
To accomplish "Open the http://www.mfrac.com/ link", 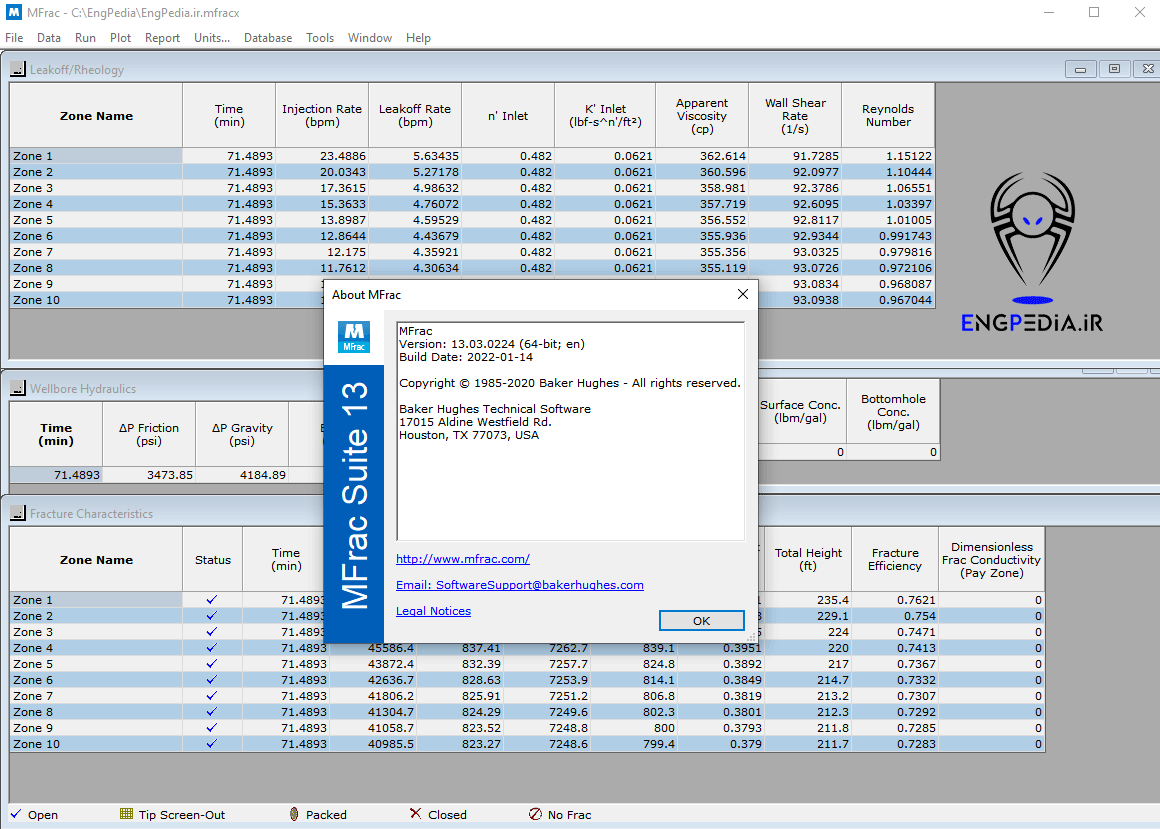I will [462, 559].
